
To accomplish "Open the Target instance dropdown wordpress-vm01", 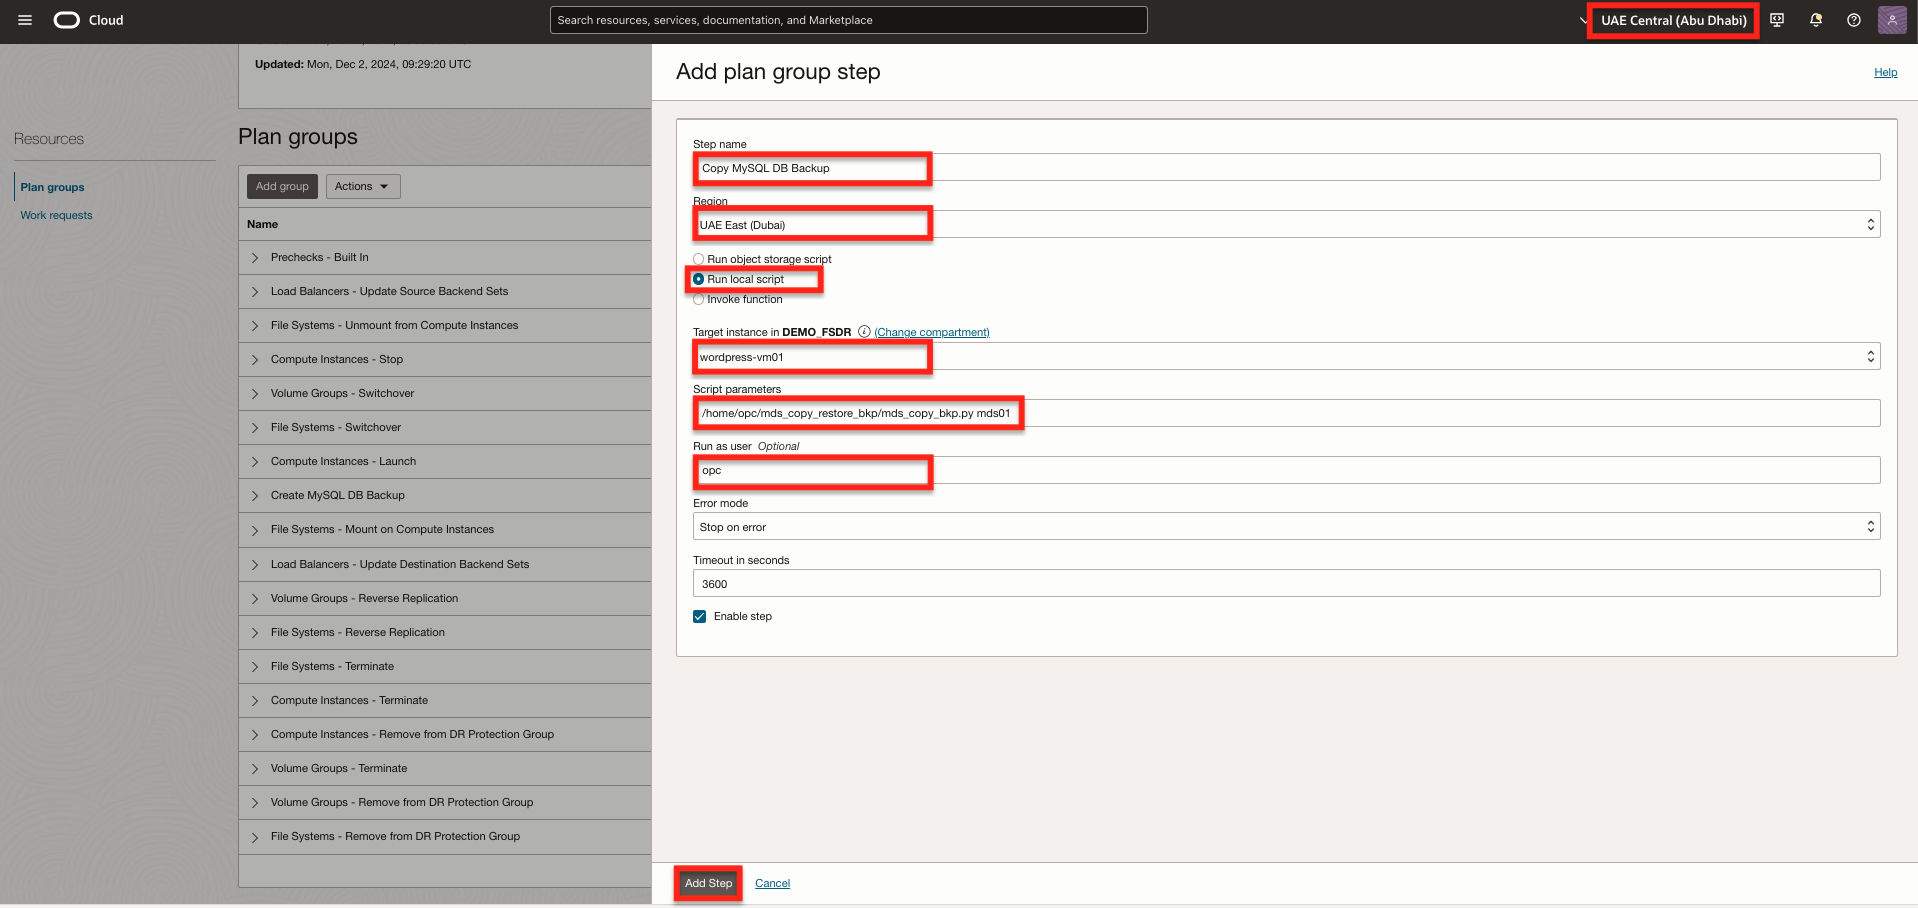I will (1287, 357).
